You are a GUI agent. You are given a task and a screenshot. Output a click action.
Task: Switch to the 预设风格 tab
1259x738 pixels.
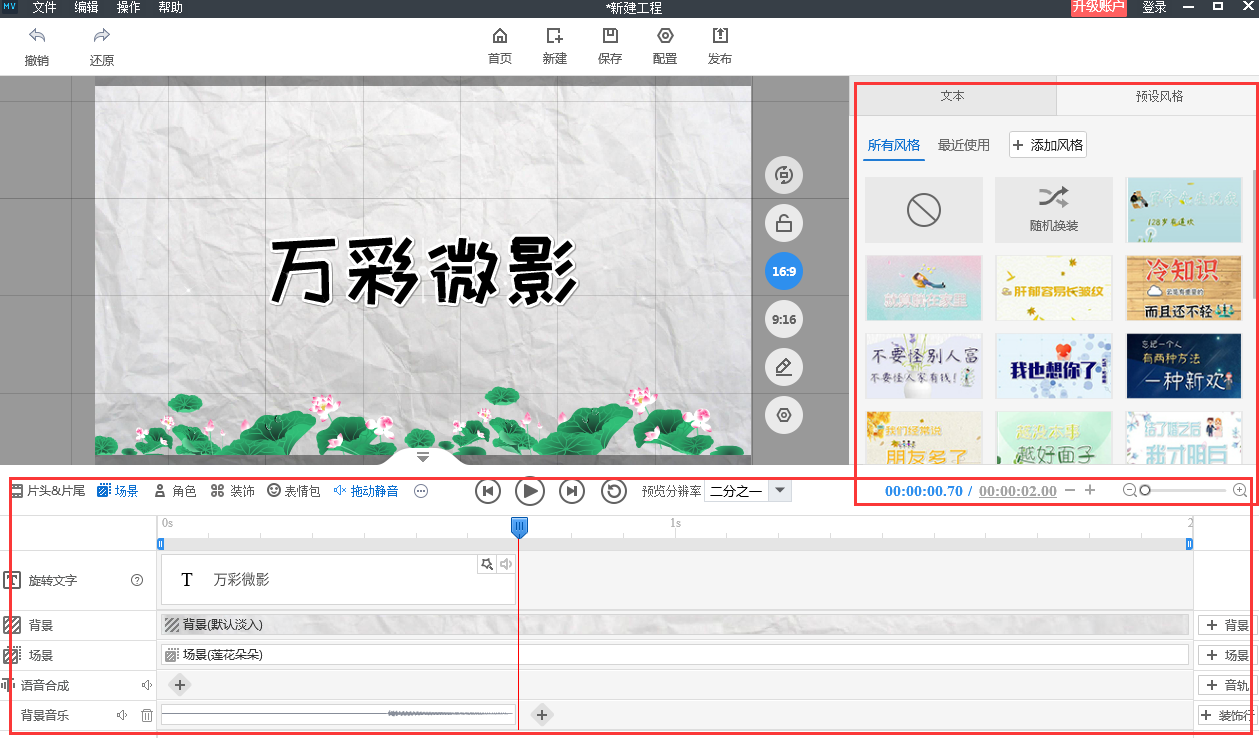[1158, 97]
